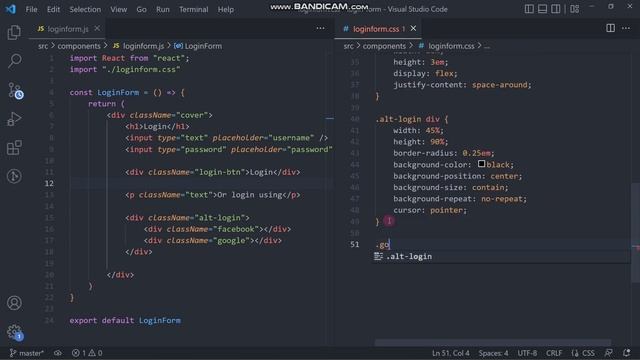Click the horizontal scrollbar in CSS editor
Viewport: 640px width, 360px height.
tap(493, 342)
